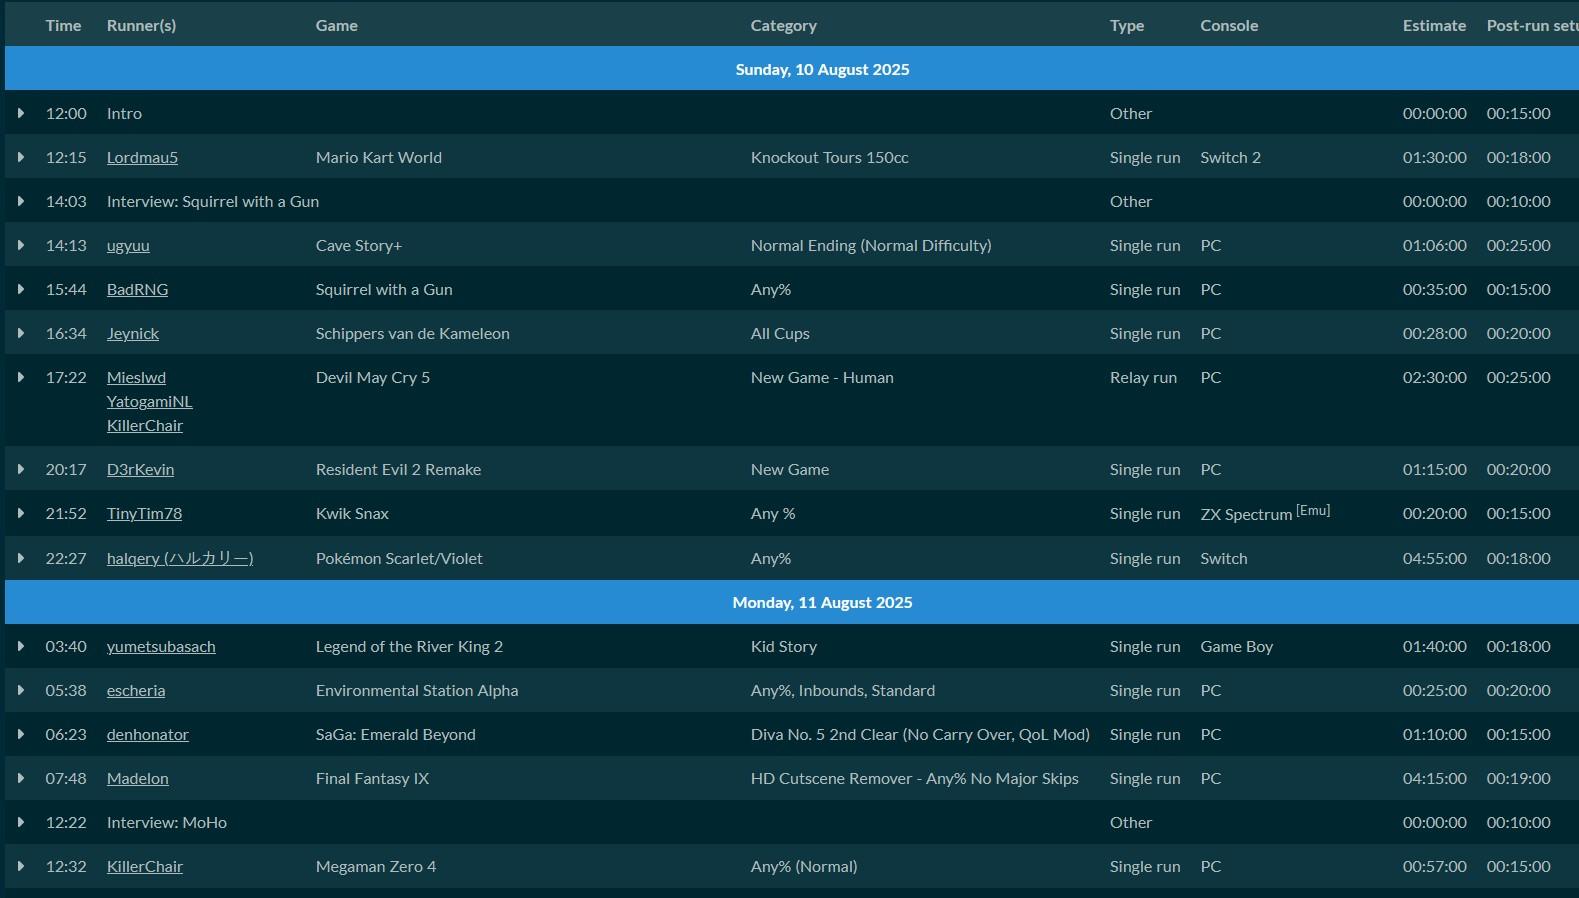
Task: Expand the 12:15 Mario Kart World row
Action: 20,157
